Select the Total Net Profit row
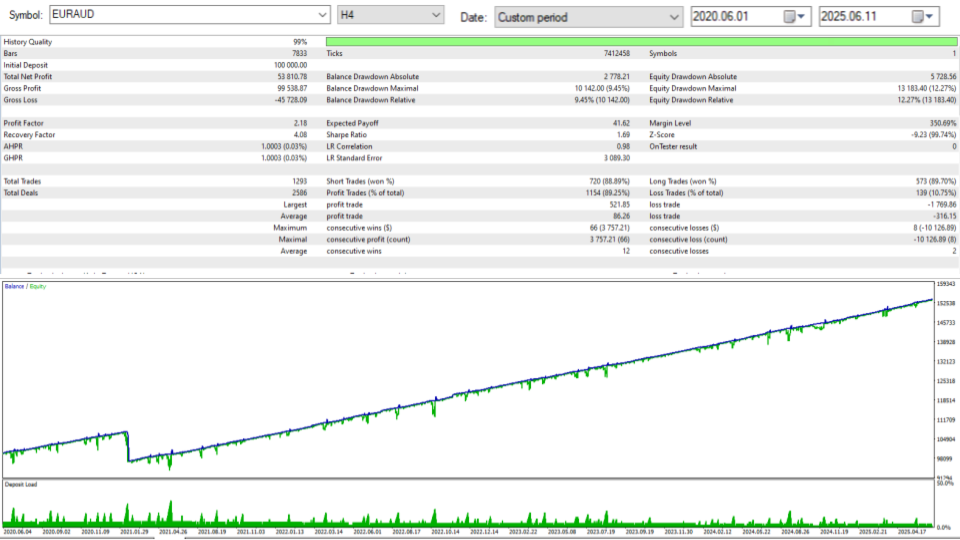 click(156, 77)
